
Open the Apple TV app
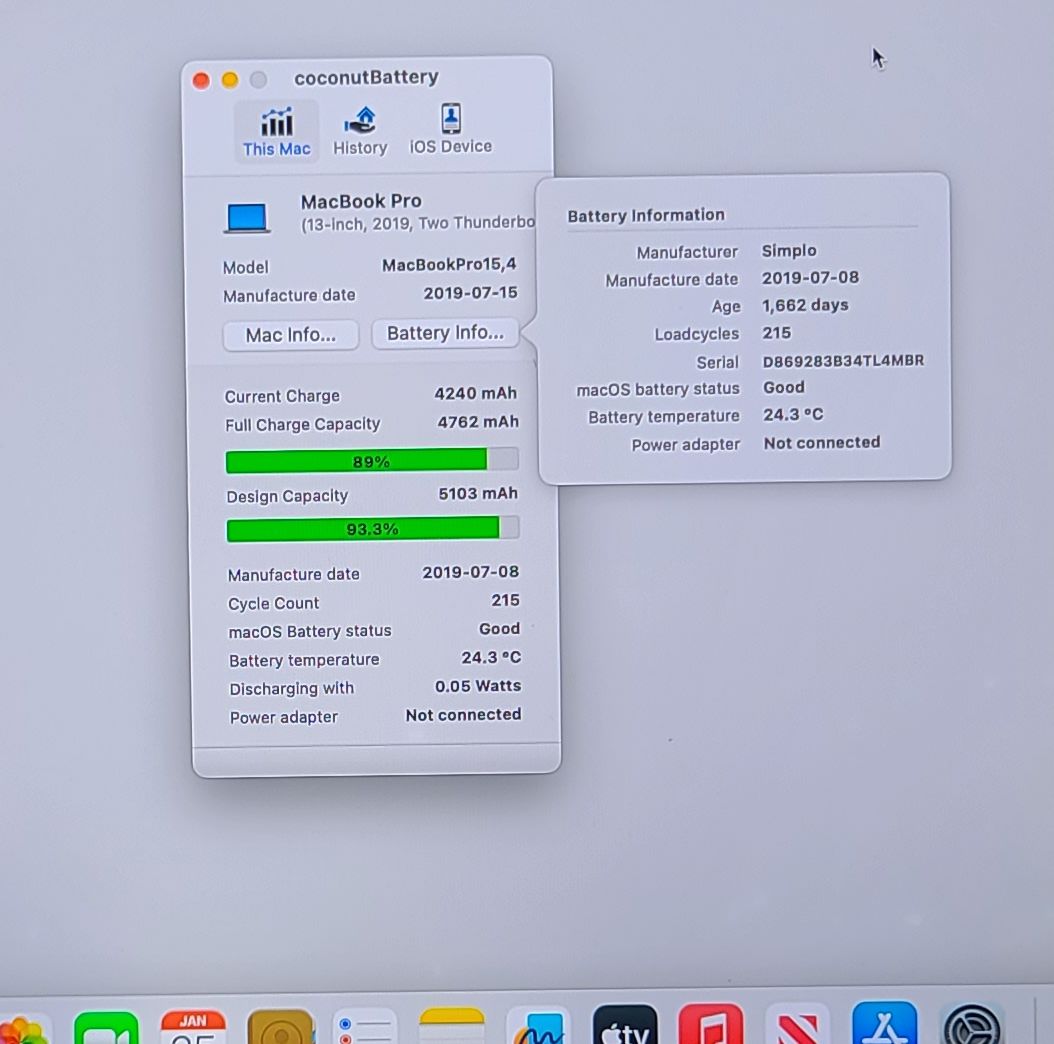coord(625,1028)
